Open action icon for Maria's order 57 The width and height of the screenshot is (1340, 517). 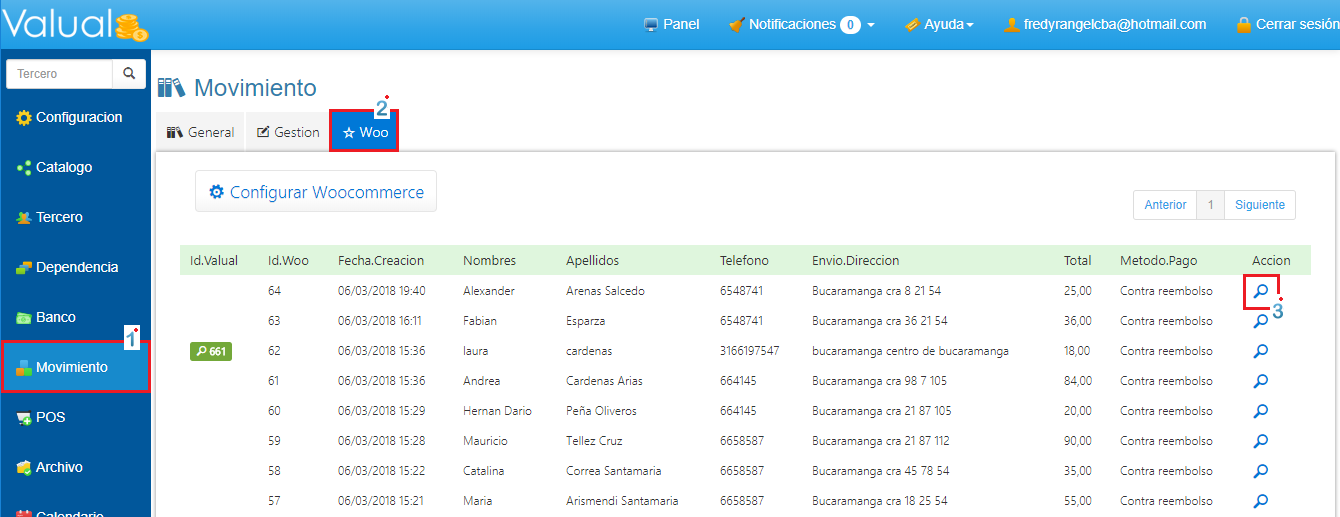click(x=1261, y=500)
